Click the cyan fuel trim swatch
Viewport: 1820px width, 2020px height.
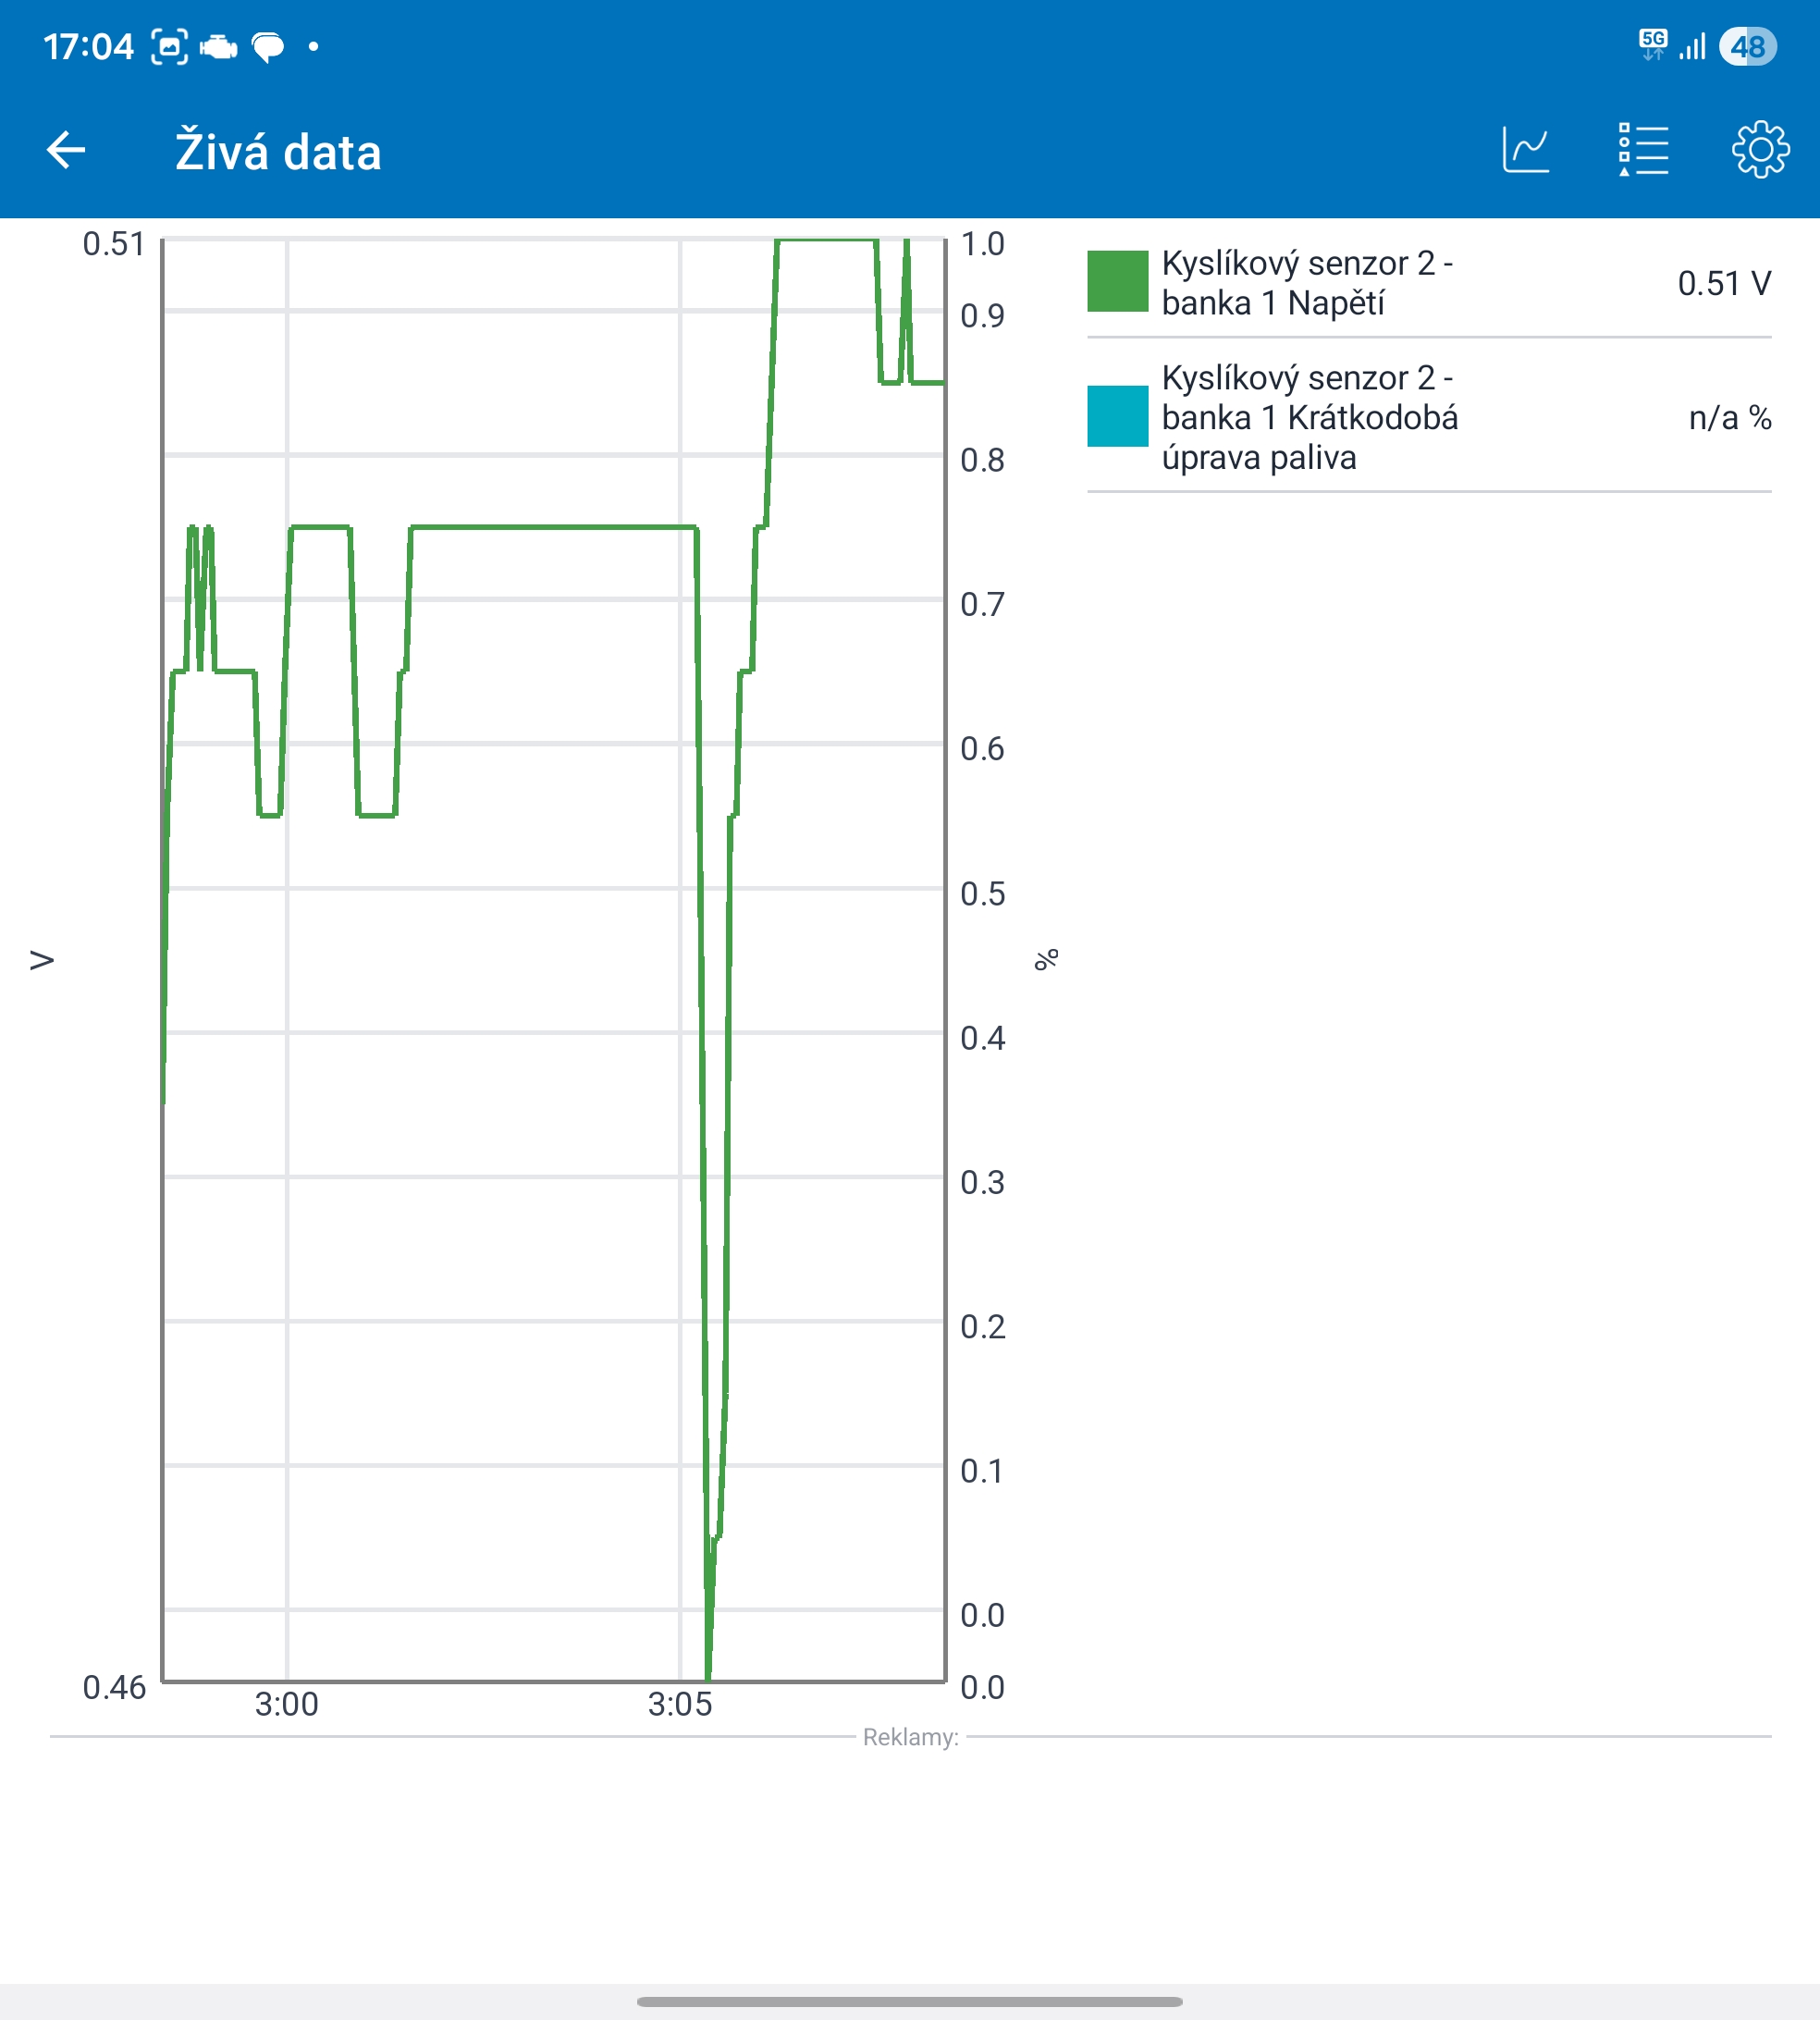pyautogui.click(x=1117, y=416)
